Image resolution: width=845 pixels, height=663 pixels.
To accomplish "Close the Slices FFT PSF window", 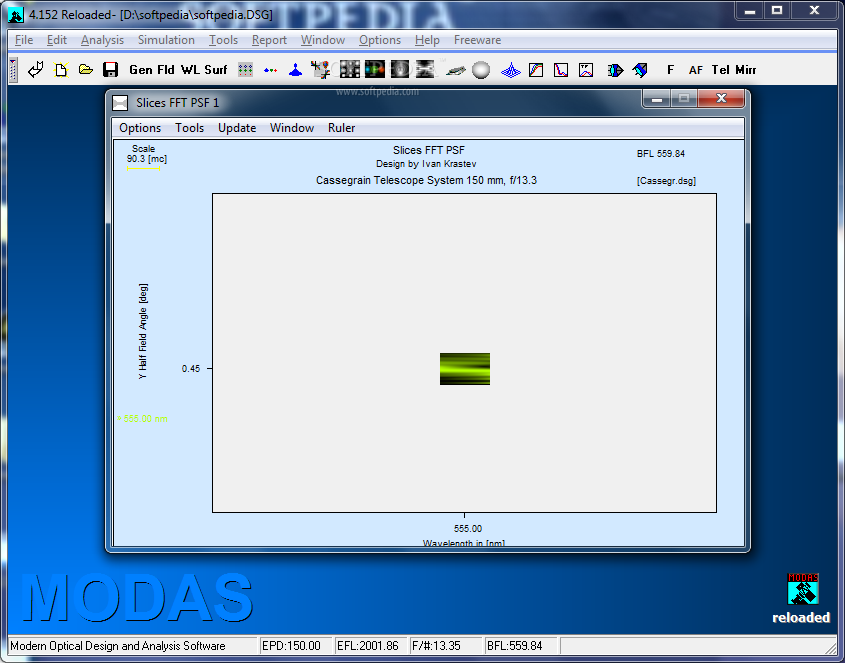I will pos(721,98).
